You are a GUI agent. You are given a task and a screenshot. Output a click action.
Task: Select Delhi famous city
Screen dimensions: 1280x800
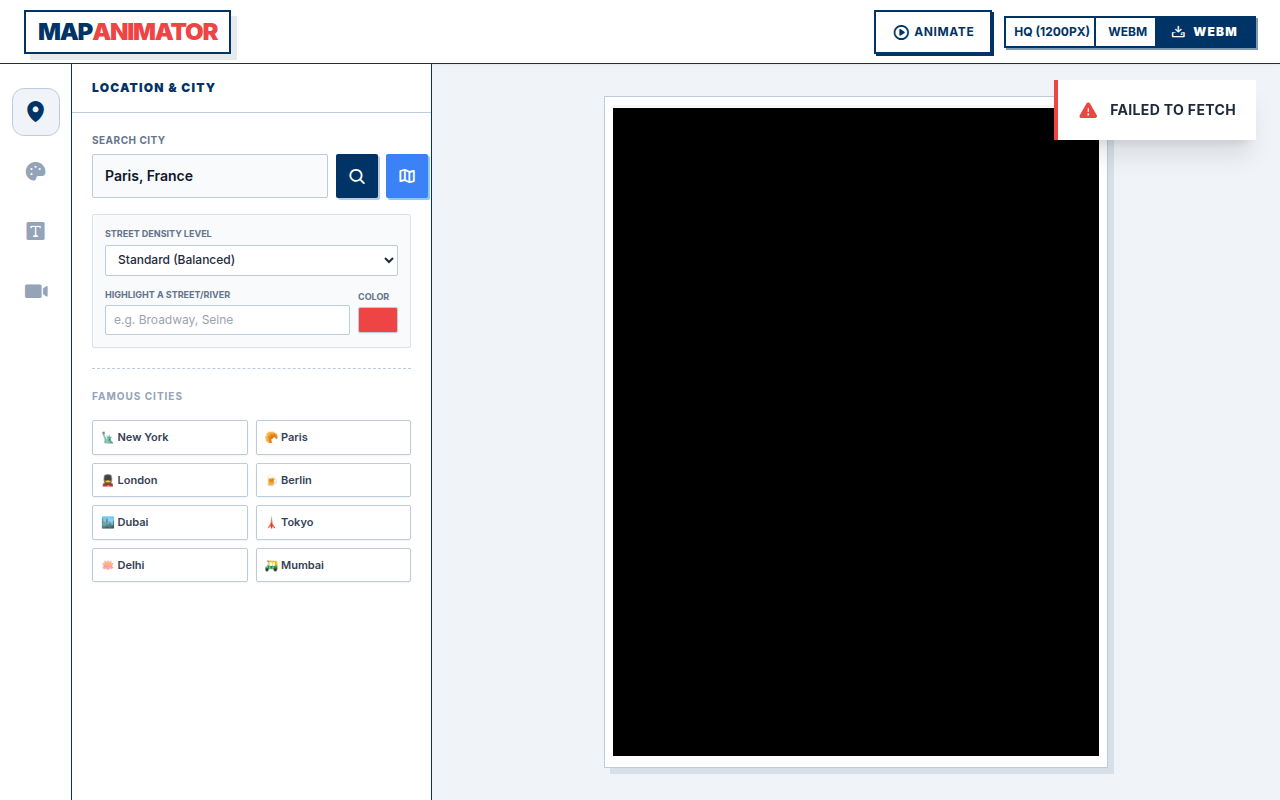point(170,565)
